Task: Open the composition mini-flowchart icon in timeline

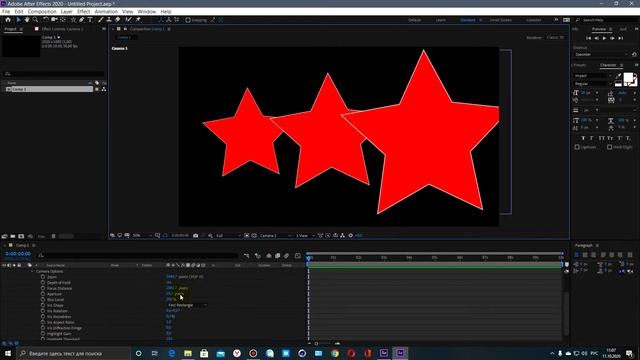Action: coord(247,256)
